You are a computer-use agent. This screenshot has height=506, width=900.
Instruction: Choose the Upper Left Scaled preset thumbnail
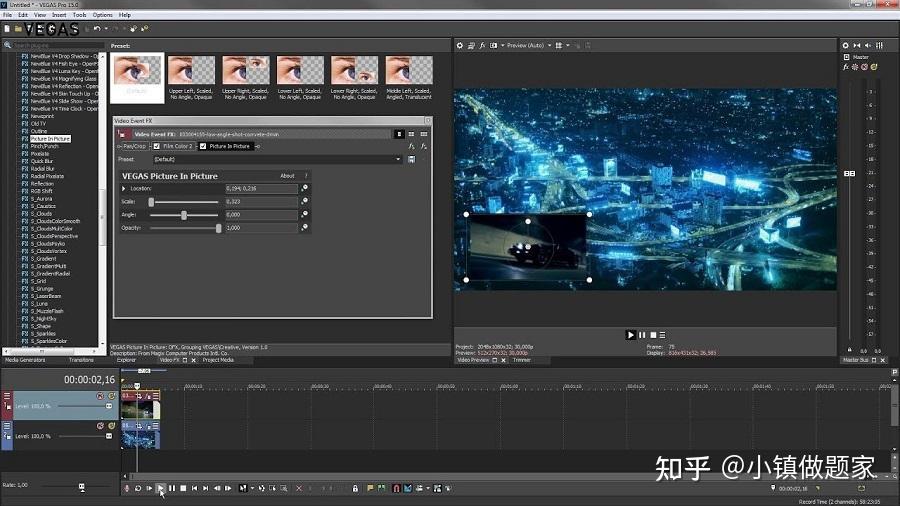point(191,77)
